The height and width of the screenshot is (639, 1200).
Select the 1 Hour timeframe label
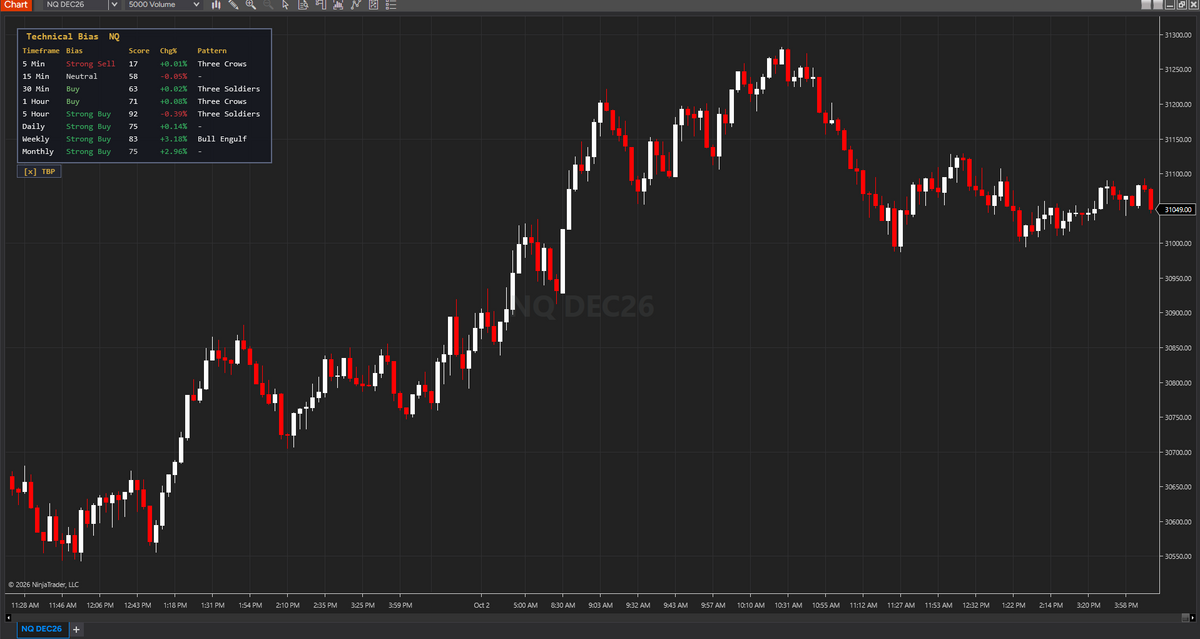[36, 101]
